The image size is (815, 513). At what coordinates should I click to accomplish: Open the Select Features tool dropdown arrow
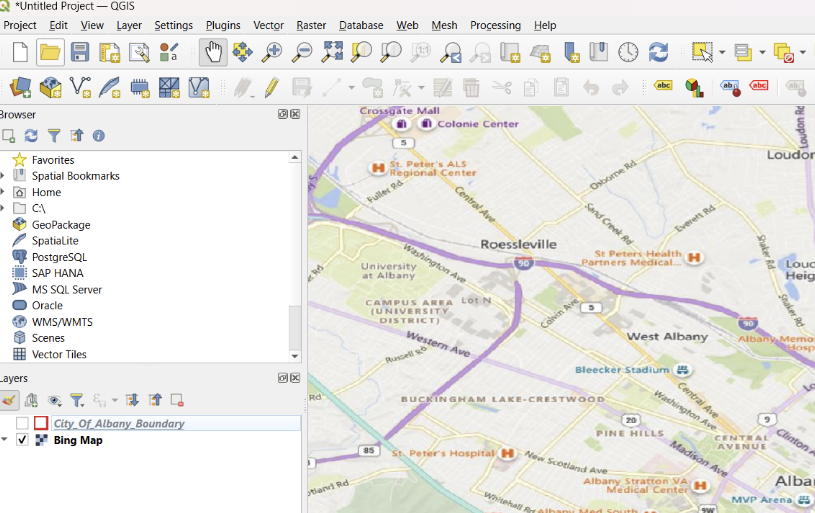point(721,52)
